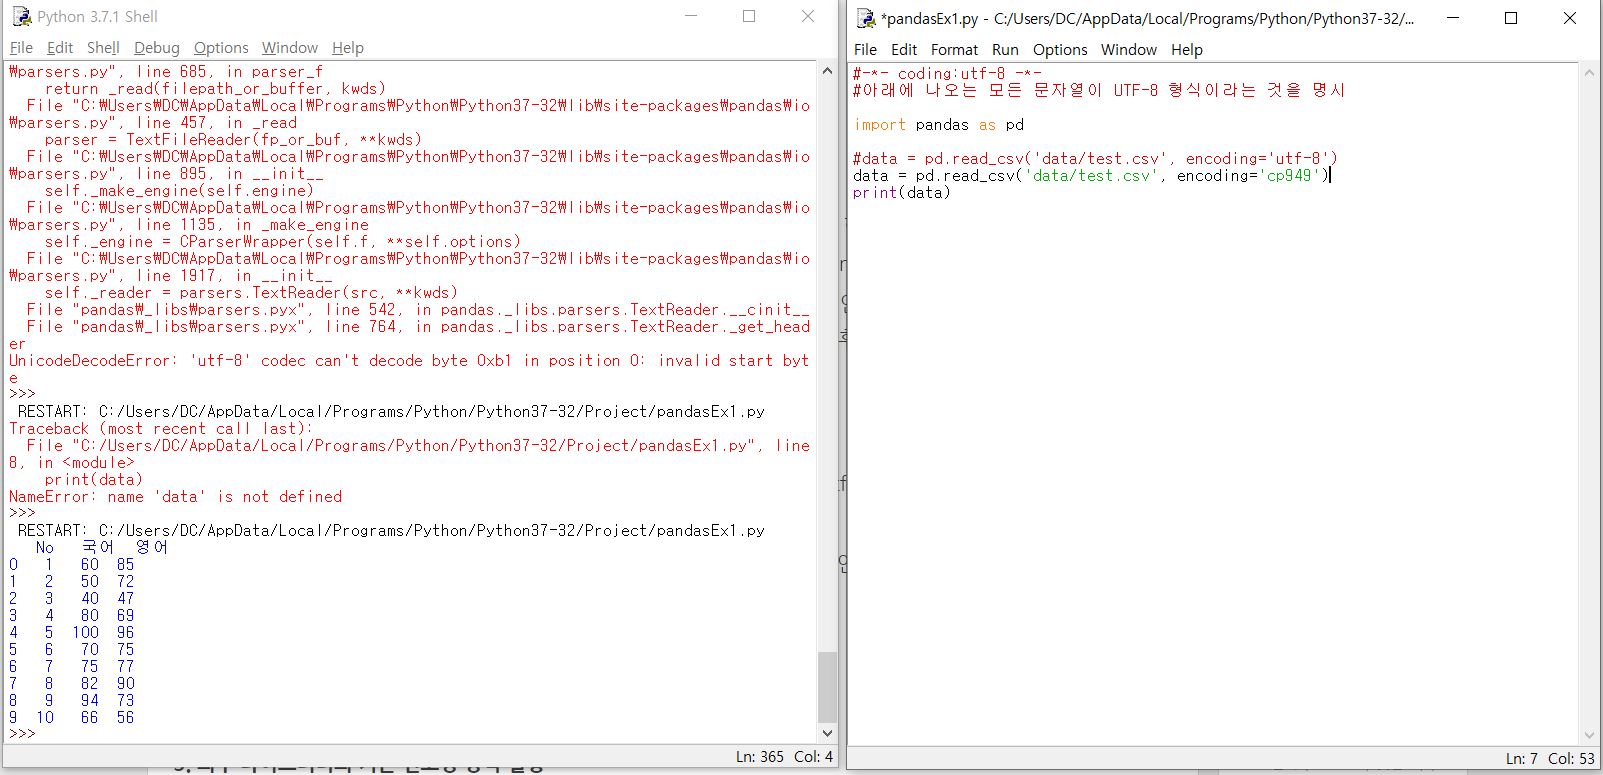Open the Window menu in Python Shell
This screenshot has width=1603, height=775.
click(290, 48)
